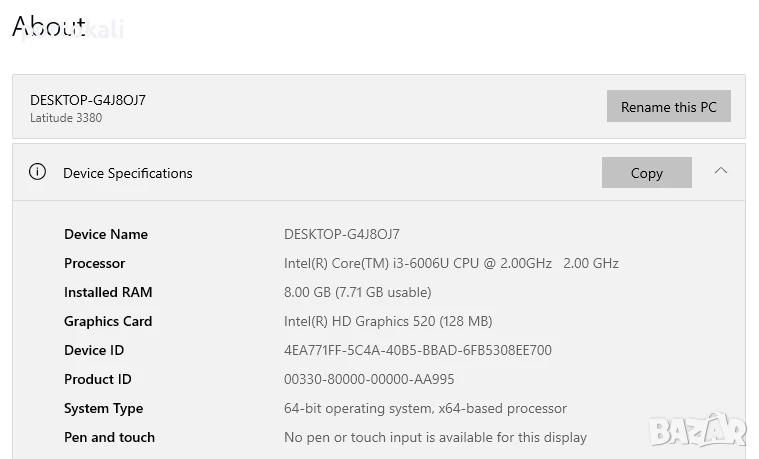Click the Latitude 3380 model text
Screen dimensions: 759x459
[66, 118]
